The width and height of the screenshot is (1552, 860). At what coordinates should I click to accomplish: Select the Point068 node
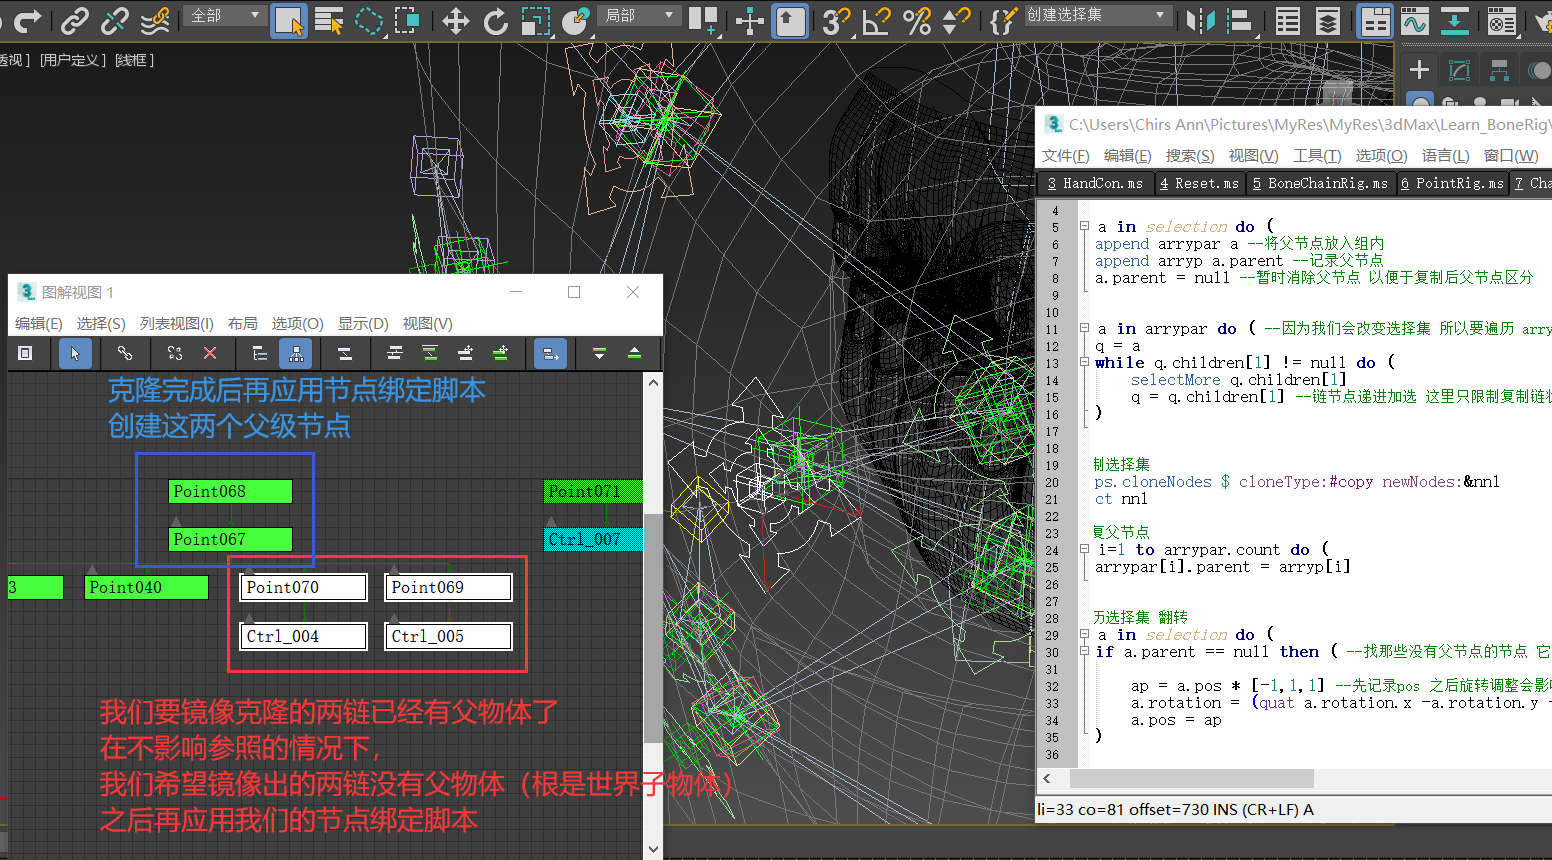tap(231, 491)
